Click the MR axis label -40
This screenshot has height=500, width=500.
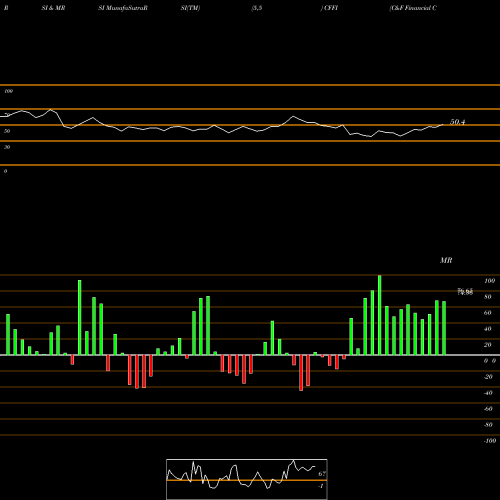click(488, 393)
